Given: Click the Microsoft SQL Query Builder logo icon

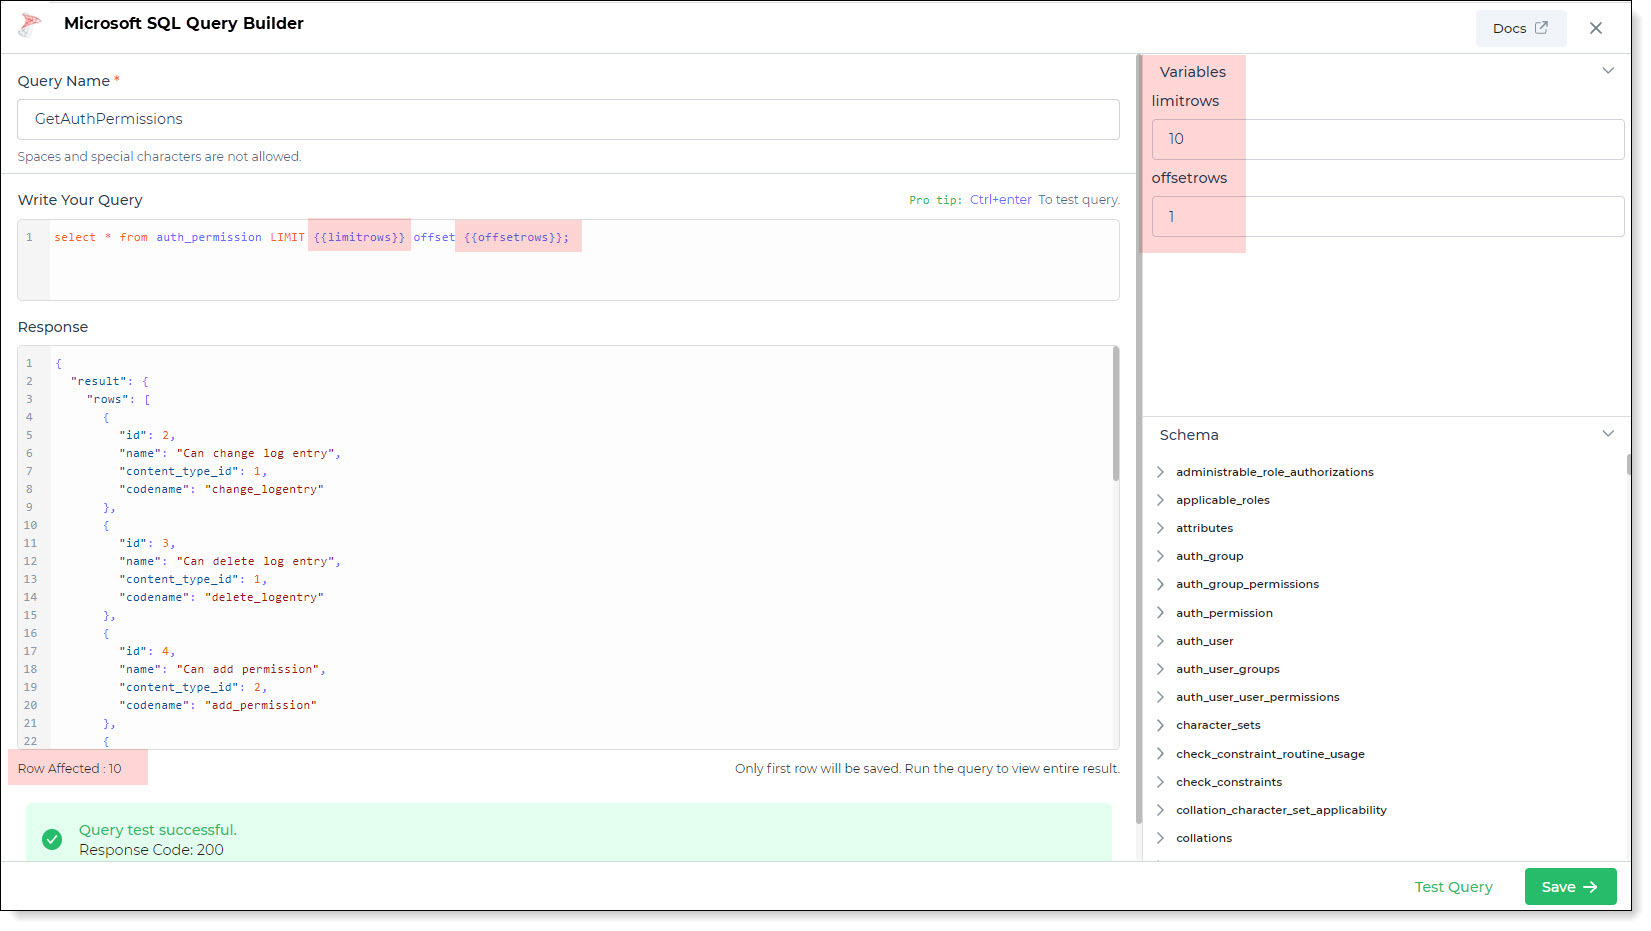Looking at the screenshot, I should 30,25.
